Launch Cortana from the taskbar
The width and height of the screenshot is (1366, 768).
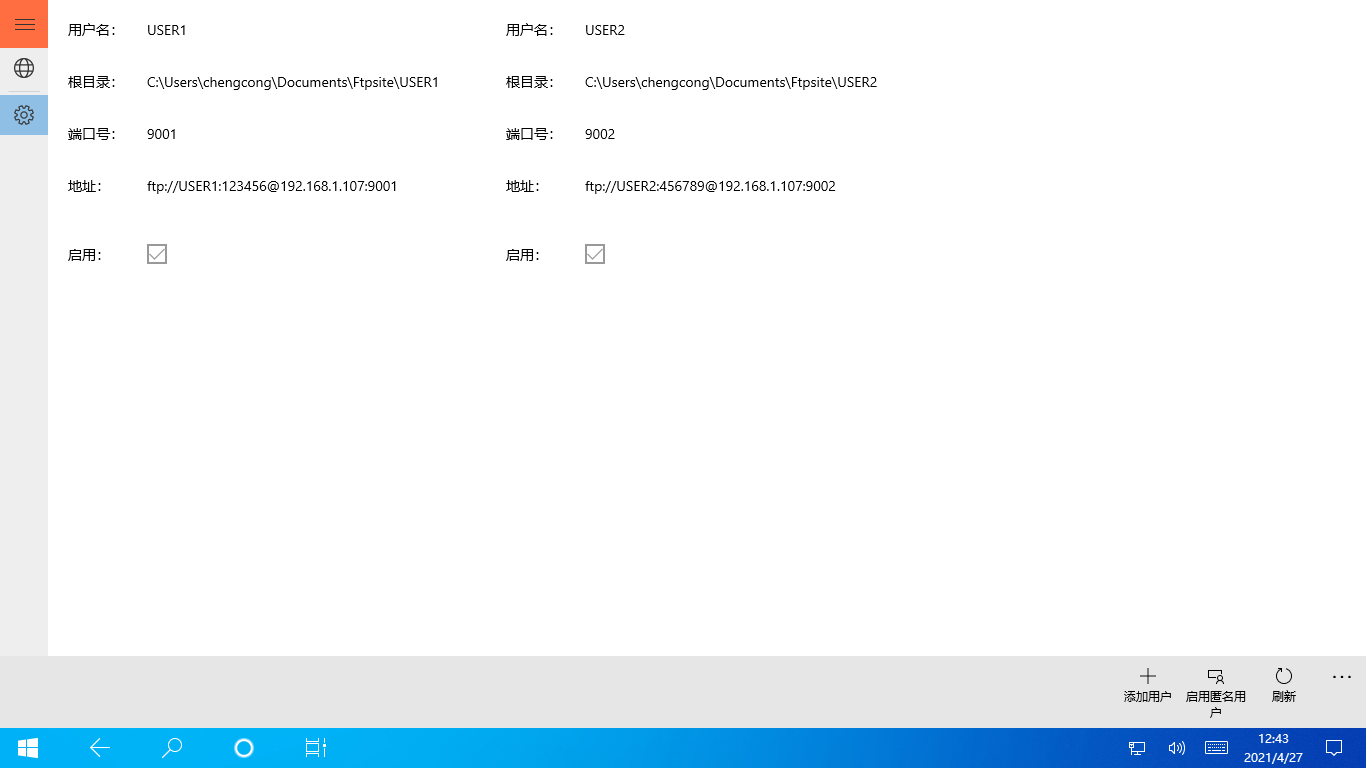[244, 748]
